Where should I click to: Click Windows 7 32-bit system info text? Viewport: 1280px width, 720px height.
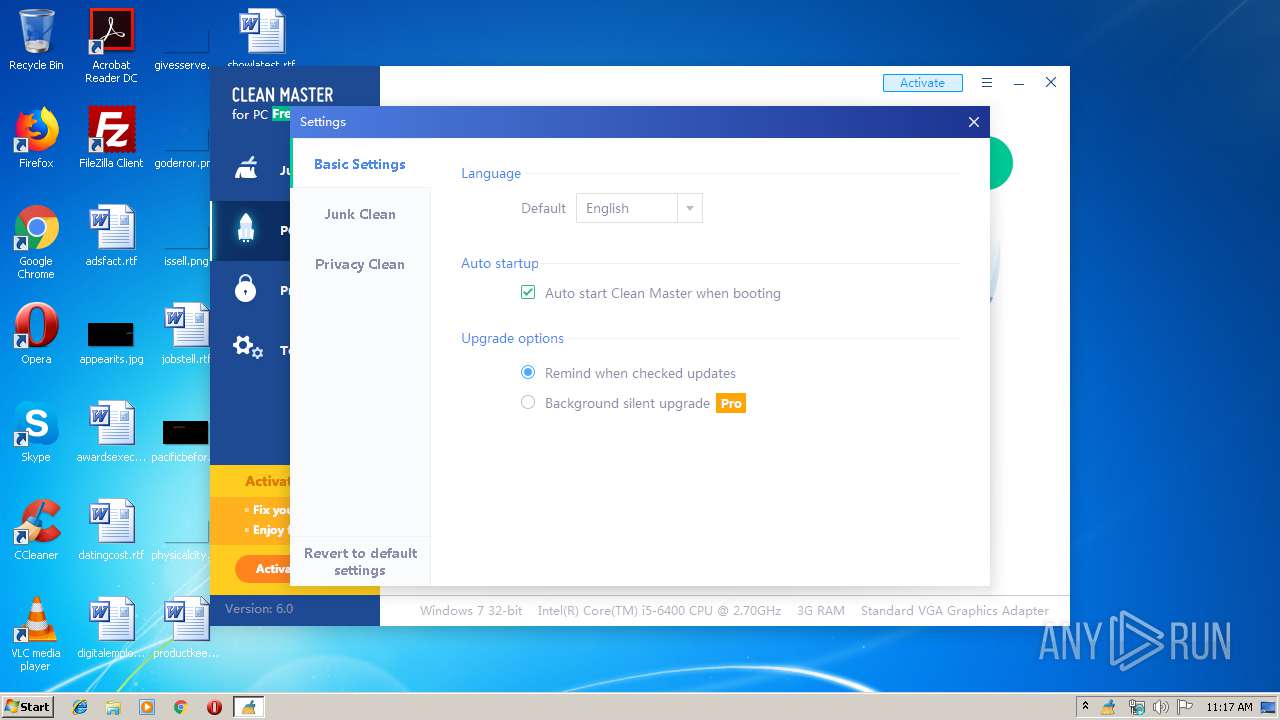pos(471,610)
